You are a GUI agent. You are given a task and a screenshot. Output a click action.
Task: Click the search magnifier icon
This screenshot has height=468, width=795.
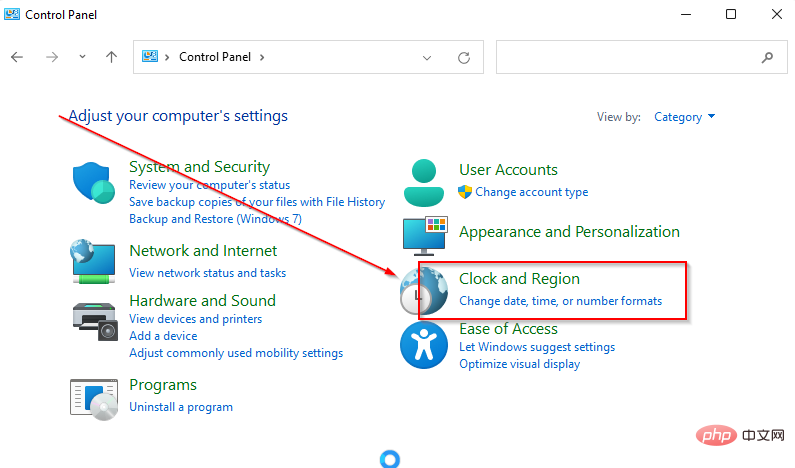pyautogui.click(x=767, y=58)
